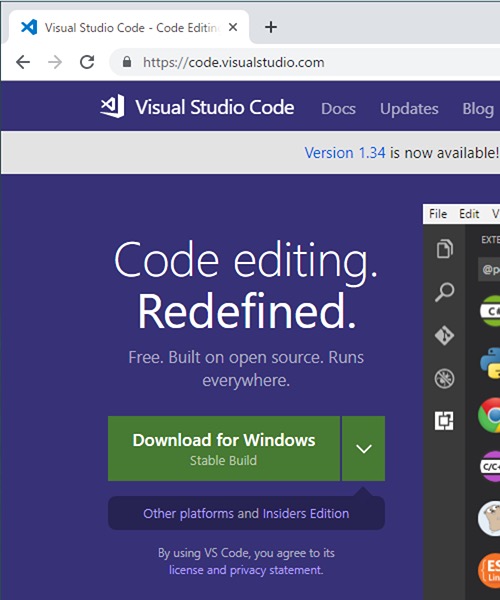Click the Visual Studio Code logo in header
The height and width of the screenshot is (600, 500).
click(x=112, y=106)
